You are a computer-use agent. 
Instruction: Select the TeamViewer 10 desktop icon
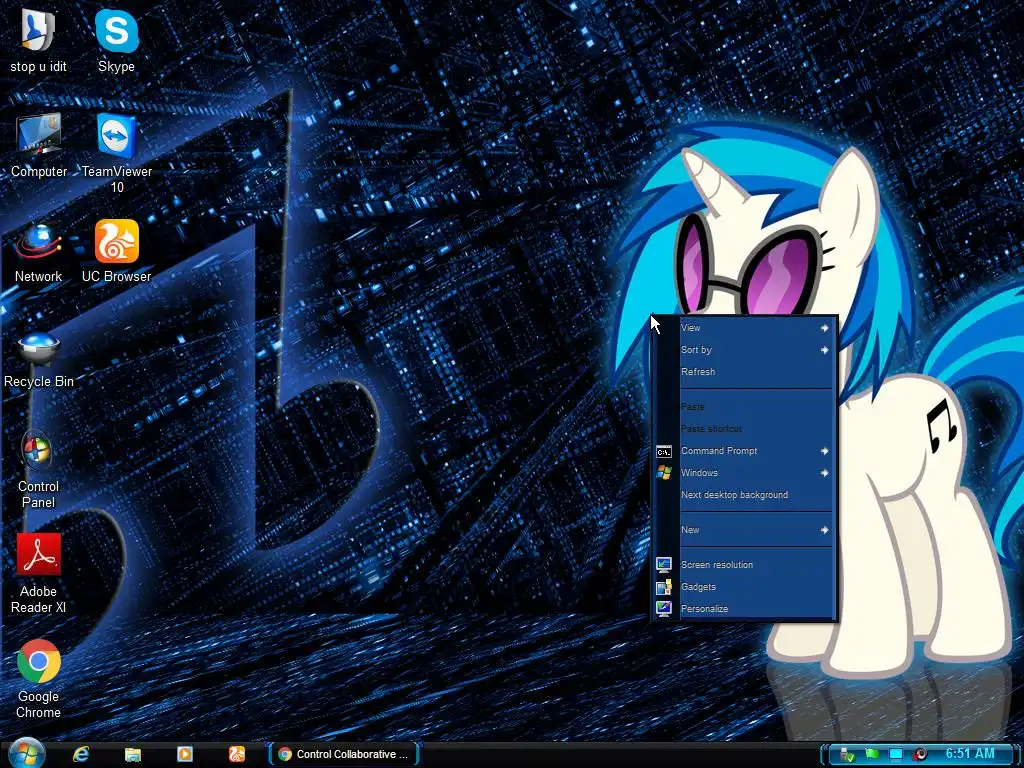pyautogui.click(x=117, y=153)
